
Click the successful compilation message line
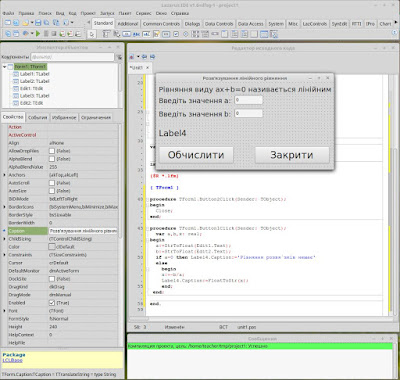click(260, 346)
